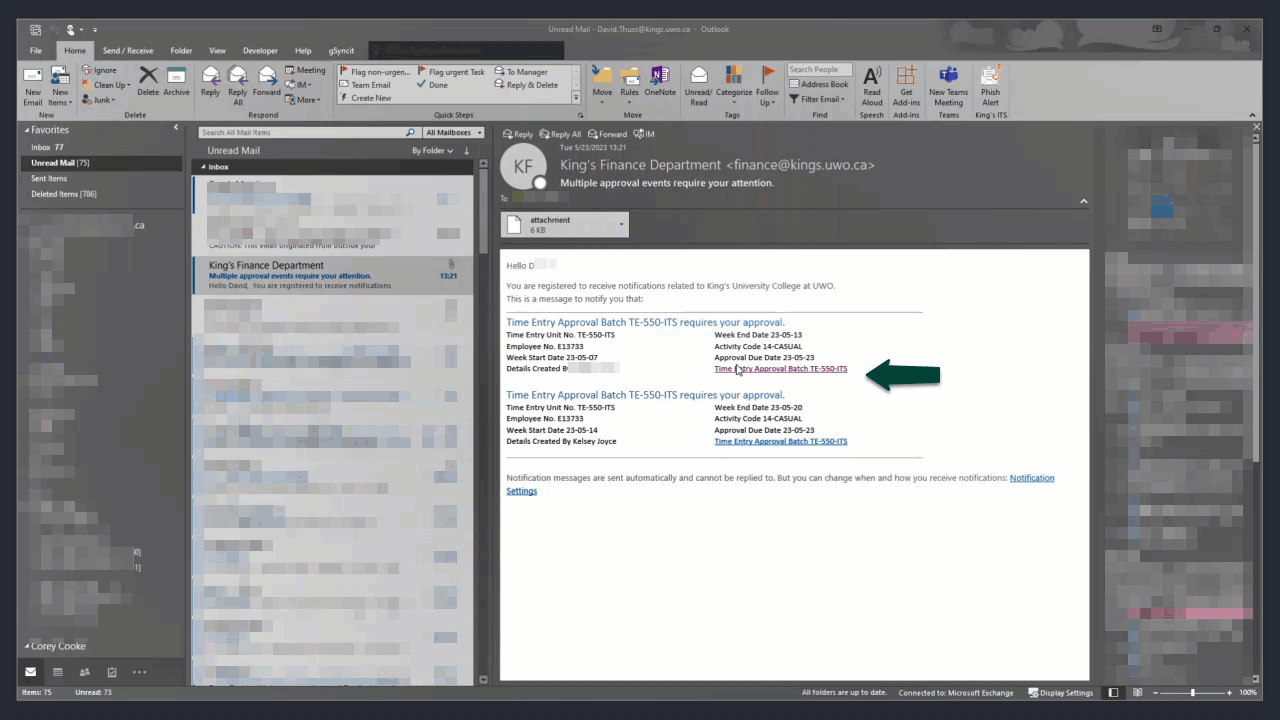Click the Search People field
Image resolution: width=1280 pixels, height=720 pixels.
pos(820,70)
